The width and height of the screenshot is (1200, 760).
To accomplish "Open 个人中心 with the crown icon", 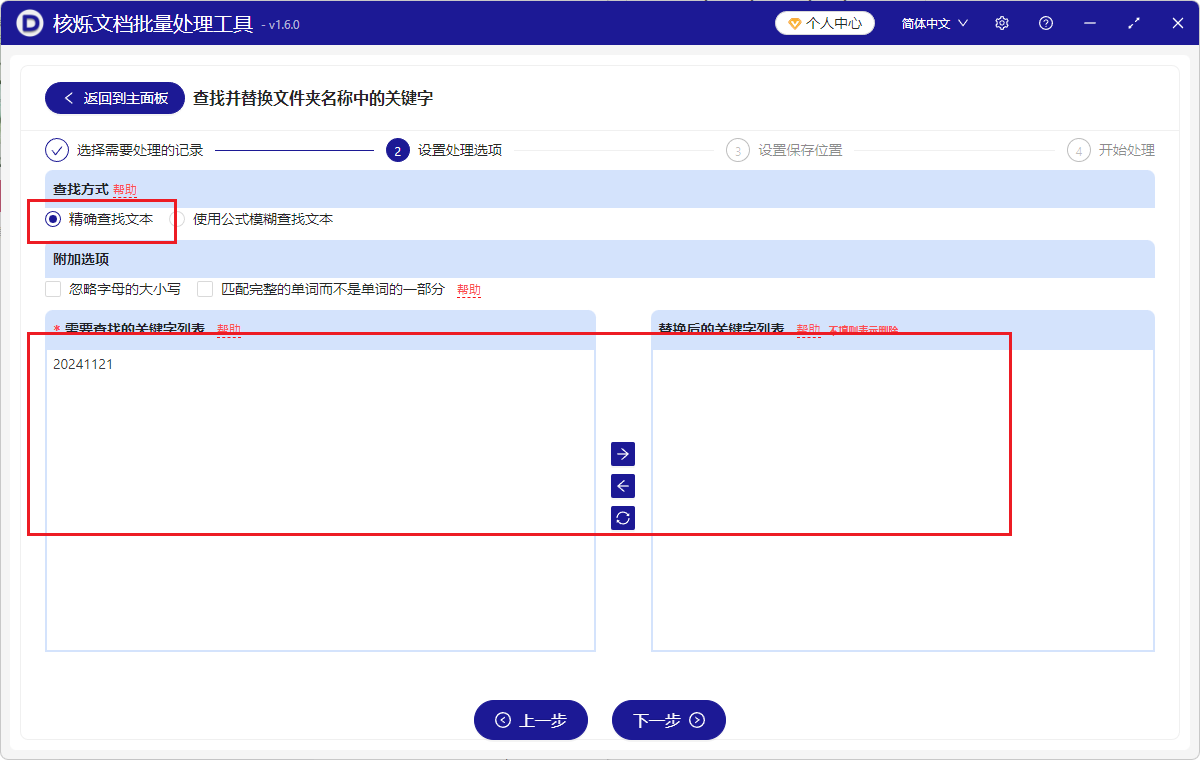I will tap(824, 21).
